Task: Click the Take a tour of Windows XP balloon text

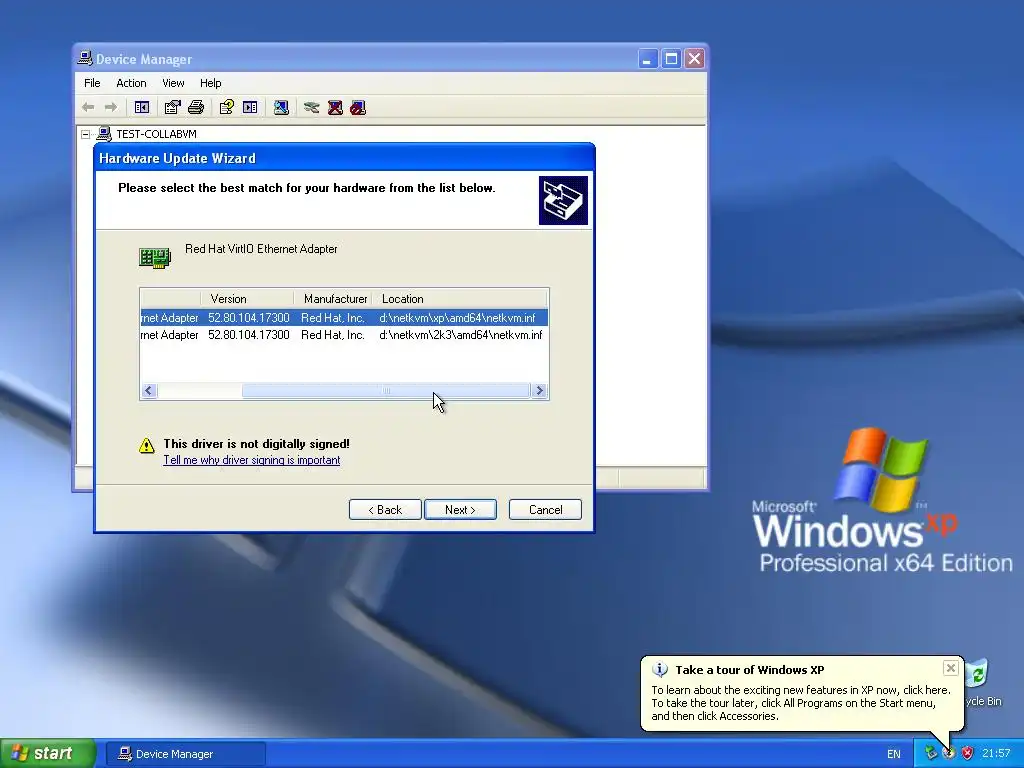Action: click(x=750, y=670)
